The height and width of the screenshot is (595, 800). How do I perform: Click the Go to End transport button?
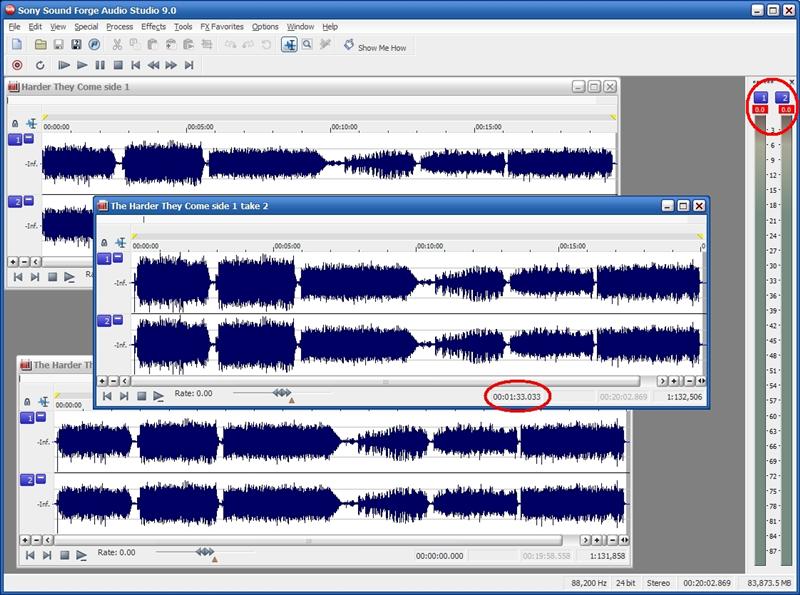point(190,65)
